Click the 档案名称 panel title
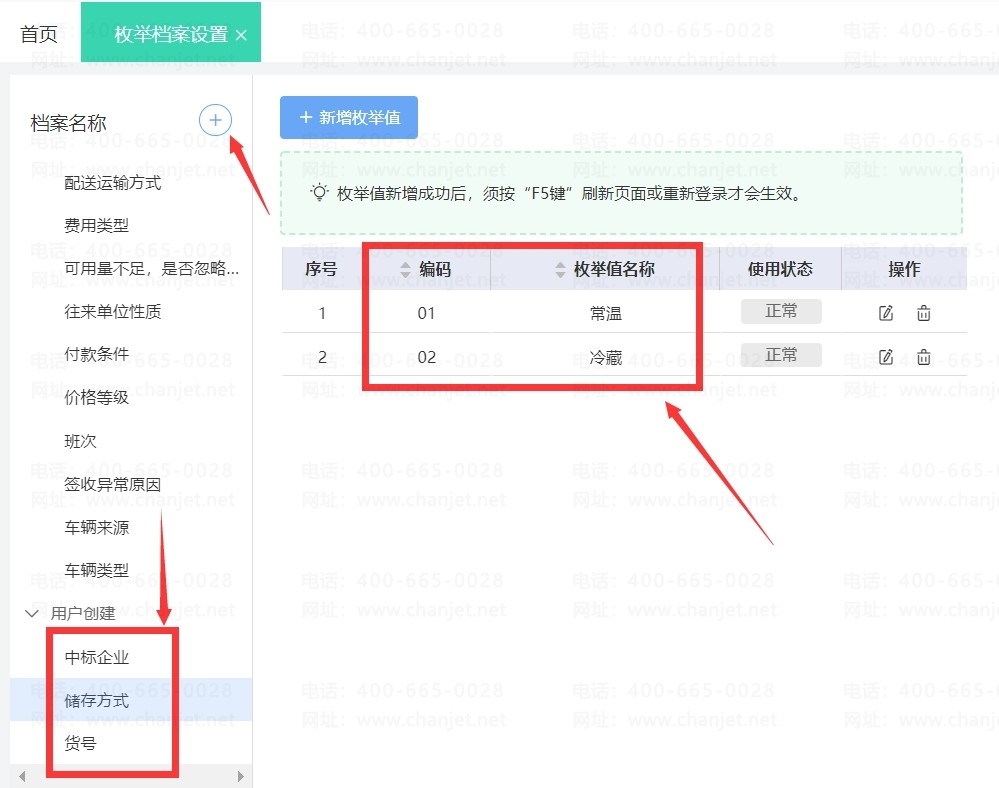 point(68,123)
